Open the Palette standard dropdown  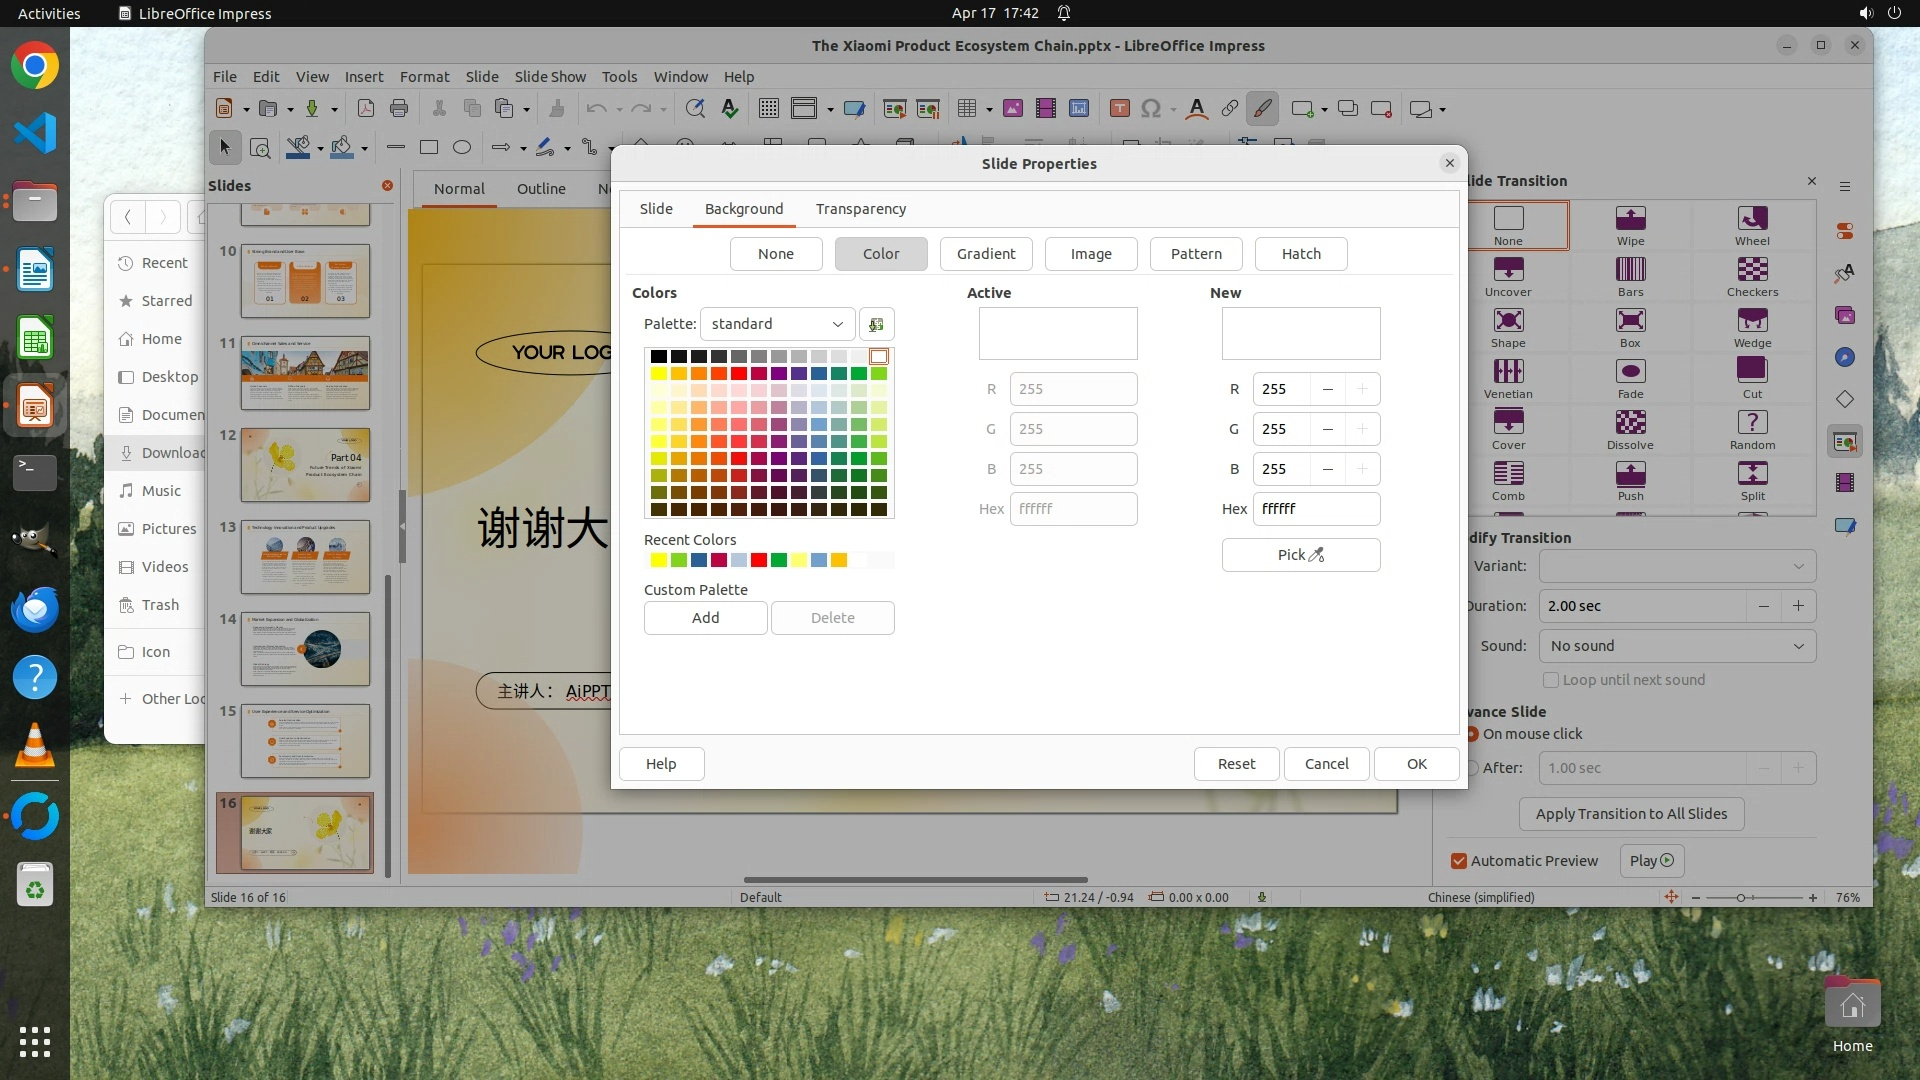pos(777,324)
